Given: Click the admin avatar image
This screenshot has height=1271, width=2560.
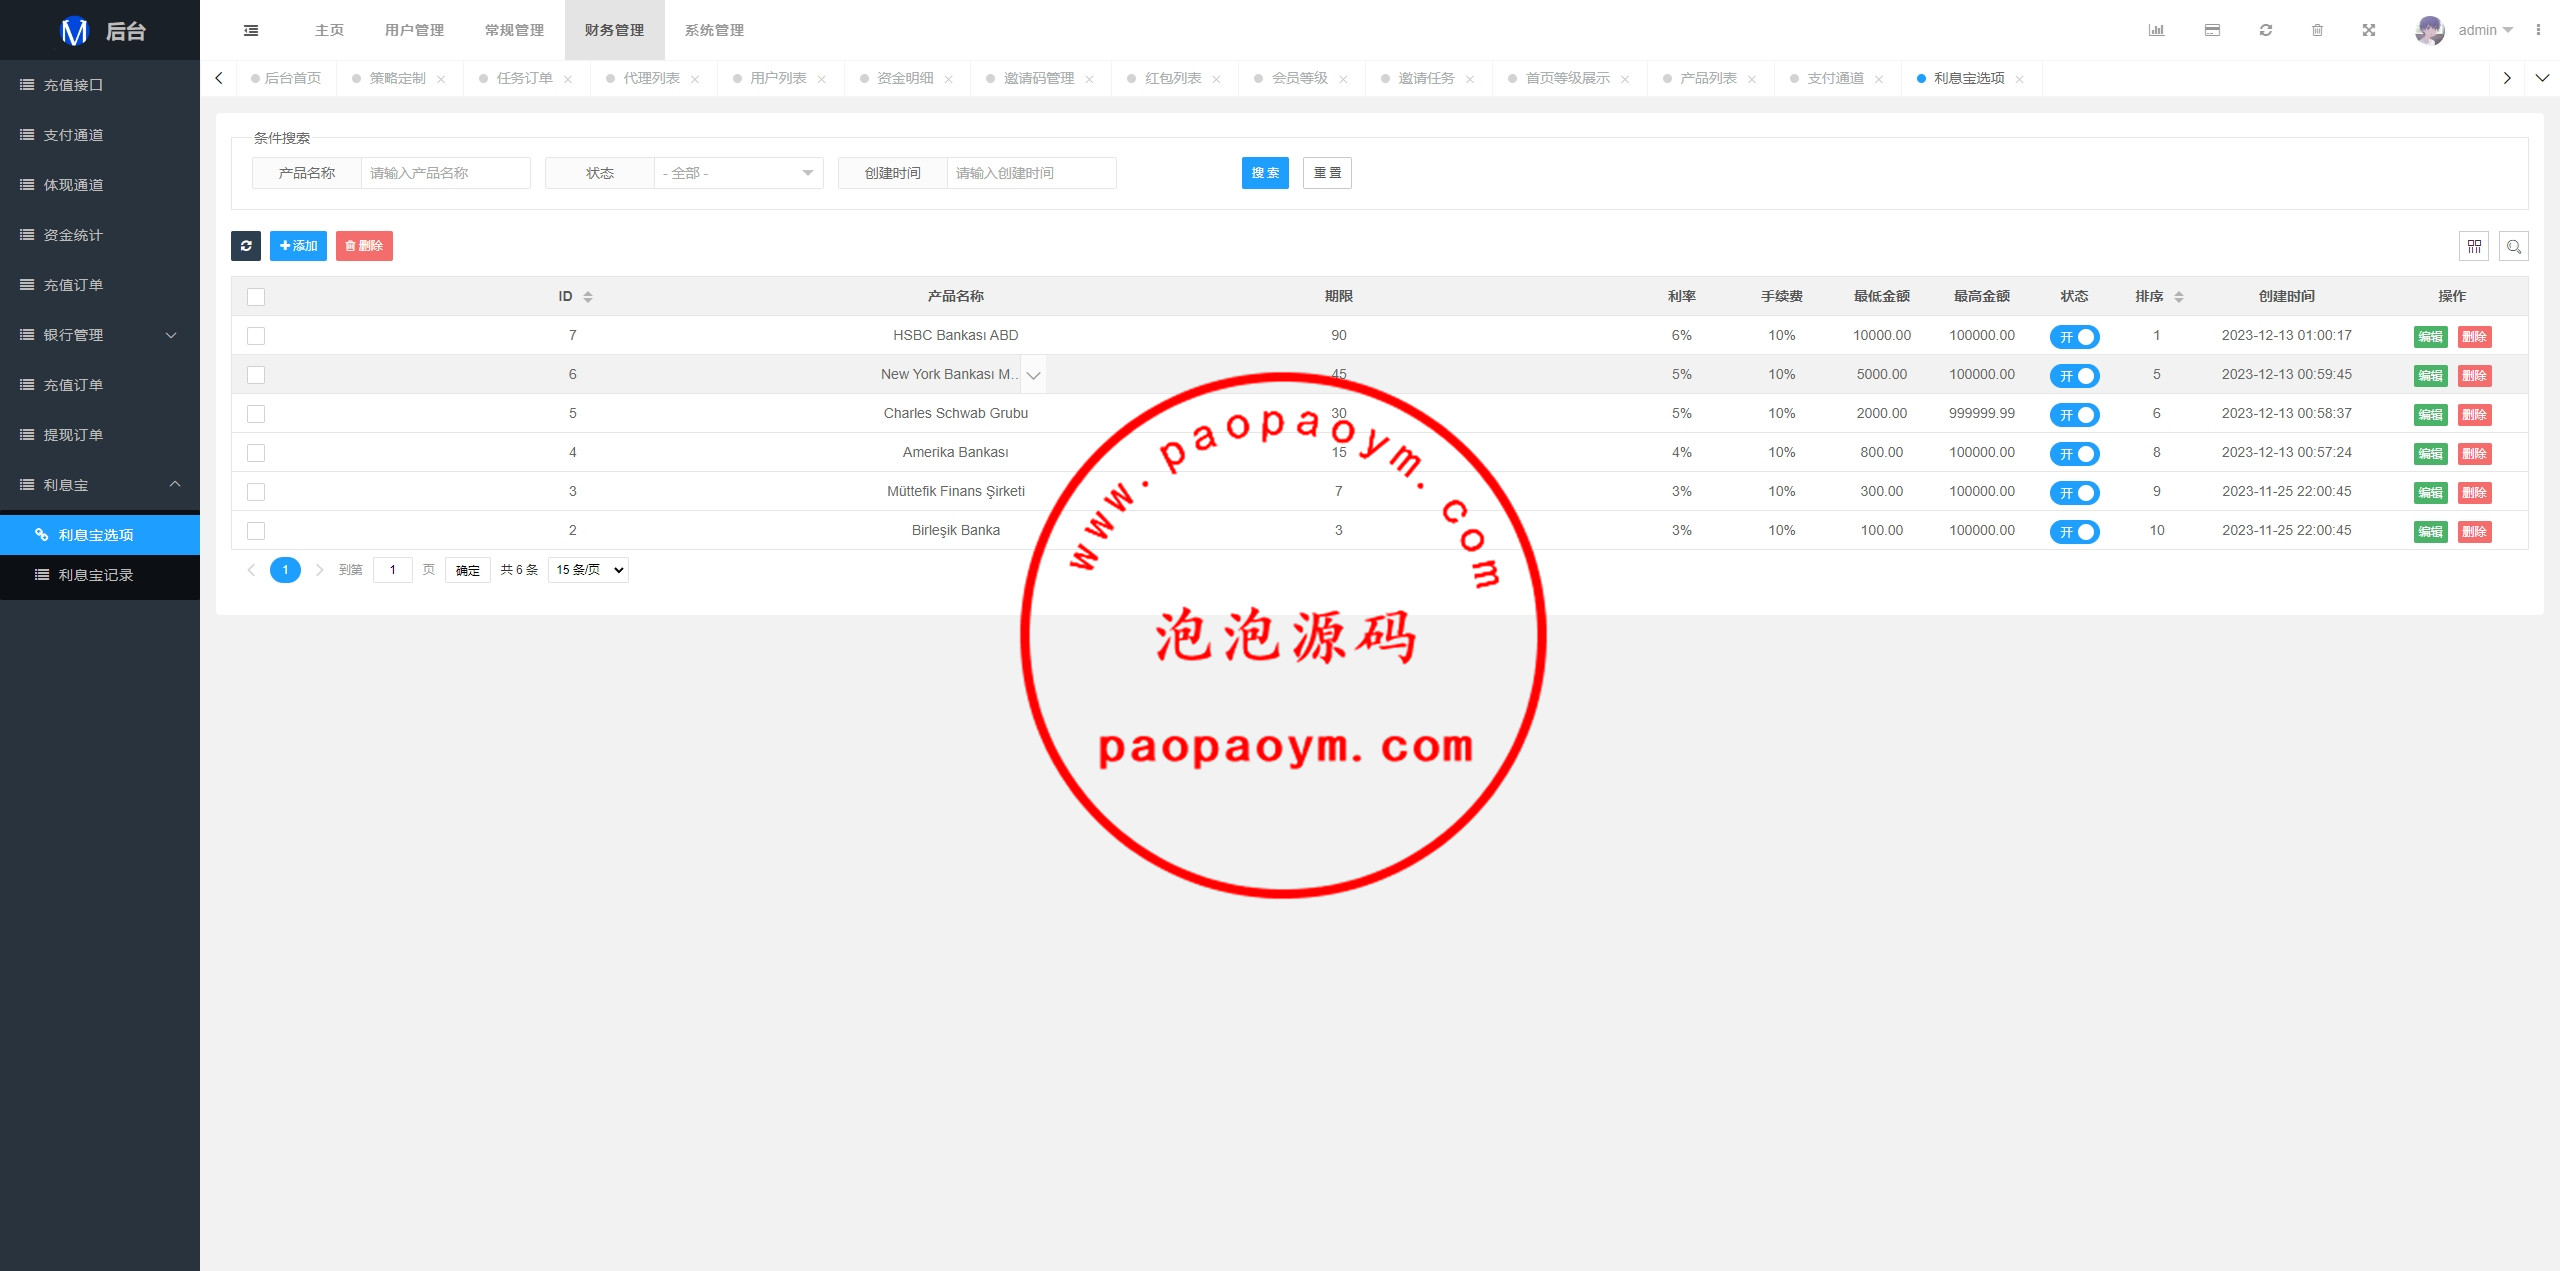Looking at the screenshot, I should click(2430, 30).
